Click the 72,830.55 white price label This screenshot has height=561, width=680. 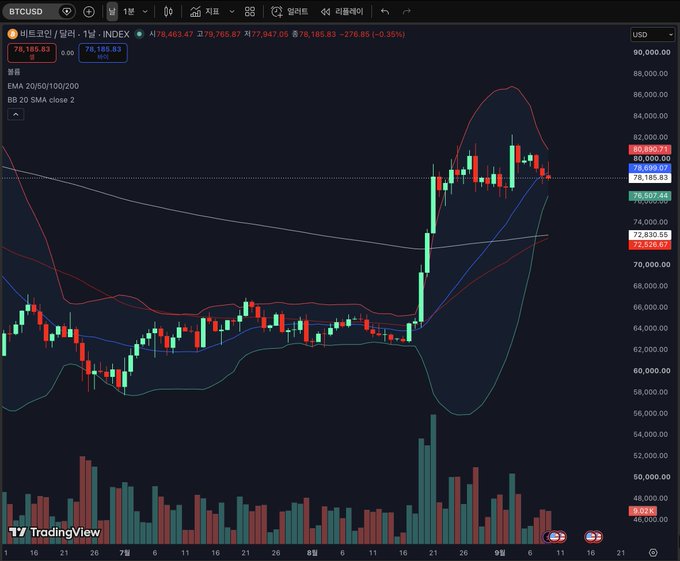(650, 235)
